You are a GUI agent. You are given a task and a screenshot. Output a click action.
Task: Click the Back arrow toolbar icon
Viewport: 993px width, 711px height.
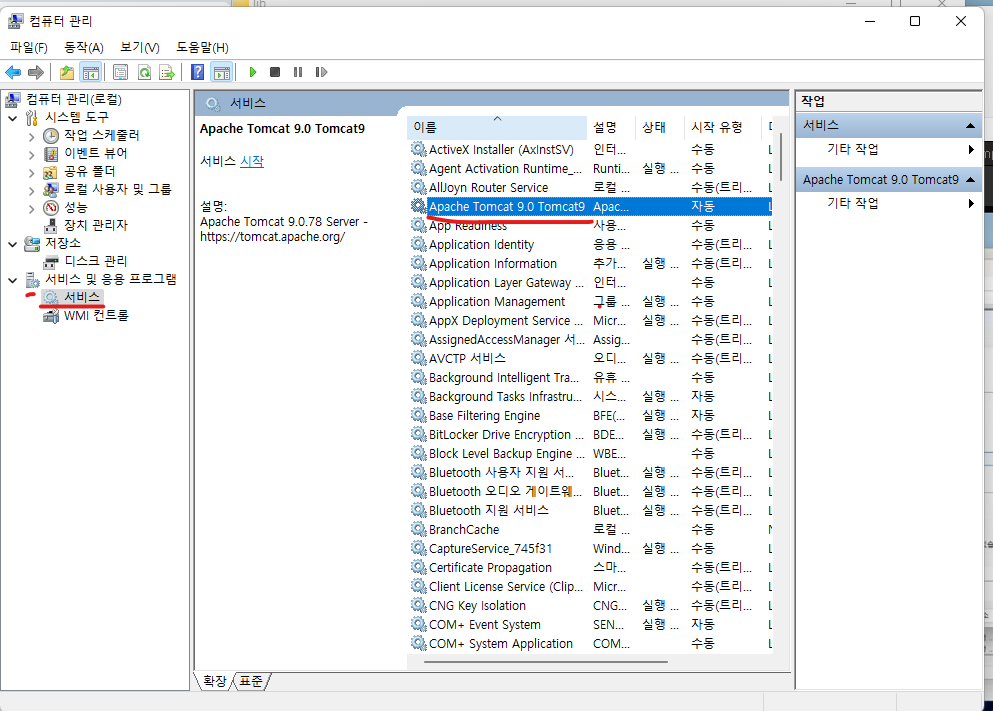point(13,72)
